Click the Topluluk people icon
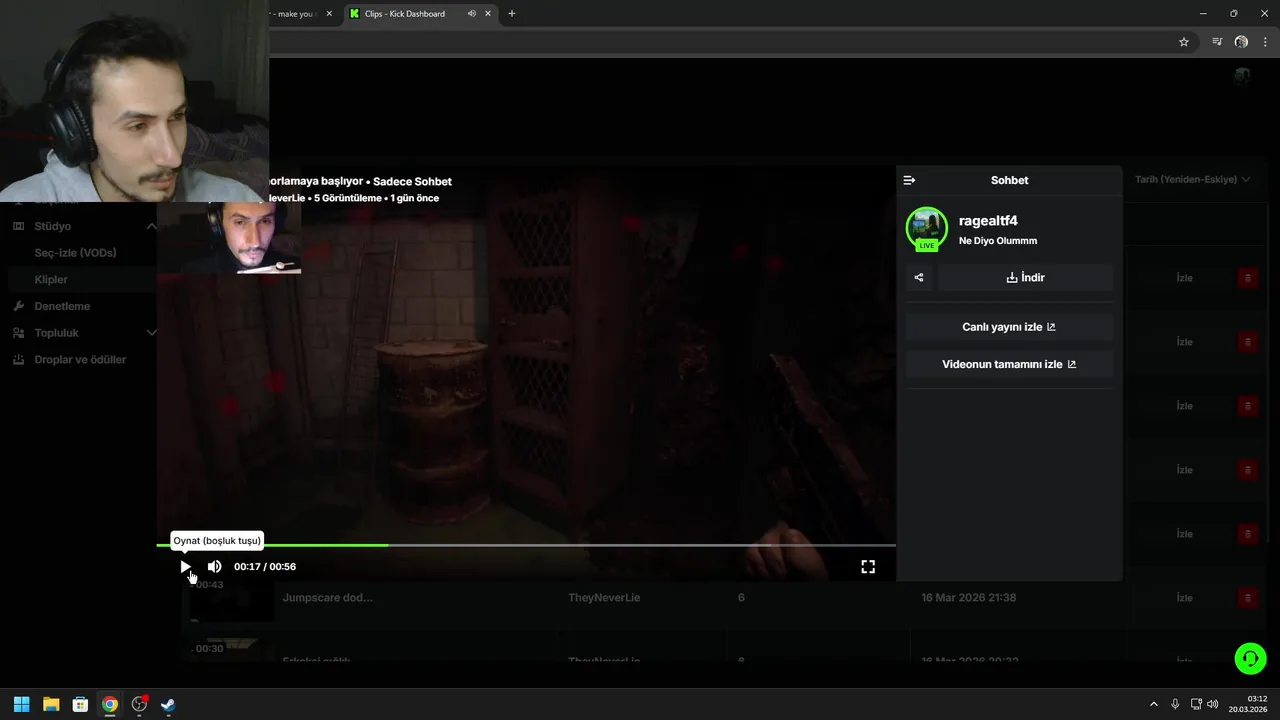Screen dimensions: 1280x720 tap(18, 333)
